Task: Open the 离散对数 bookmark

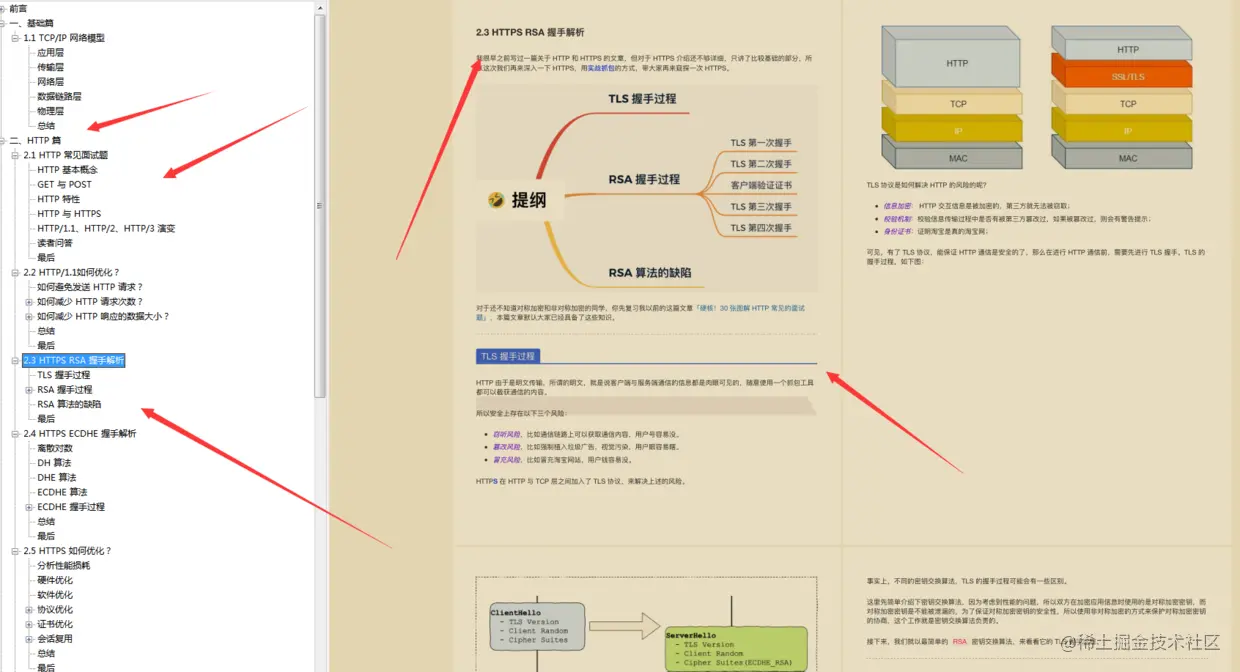Action: (x=55, y=448)
